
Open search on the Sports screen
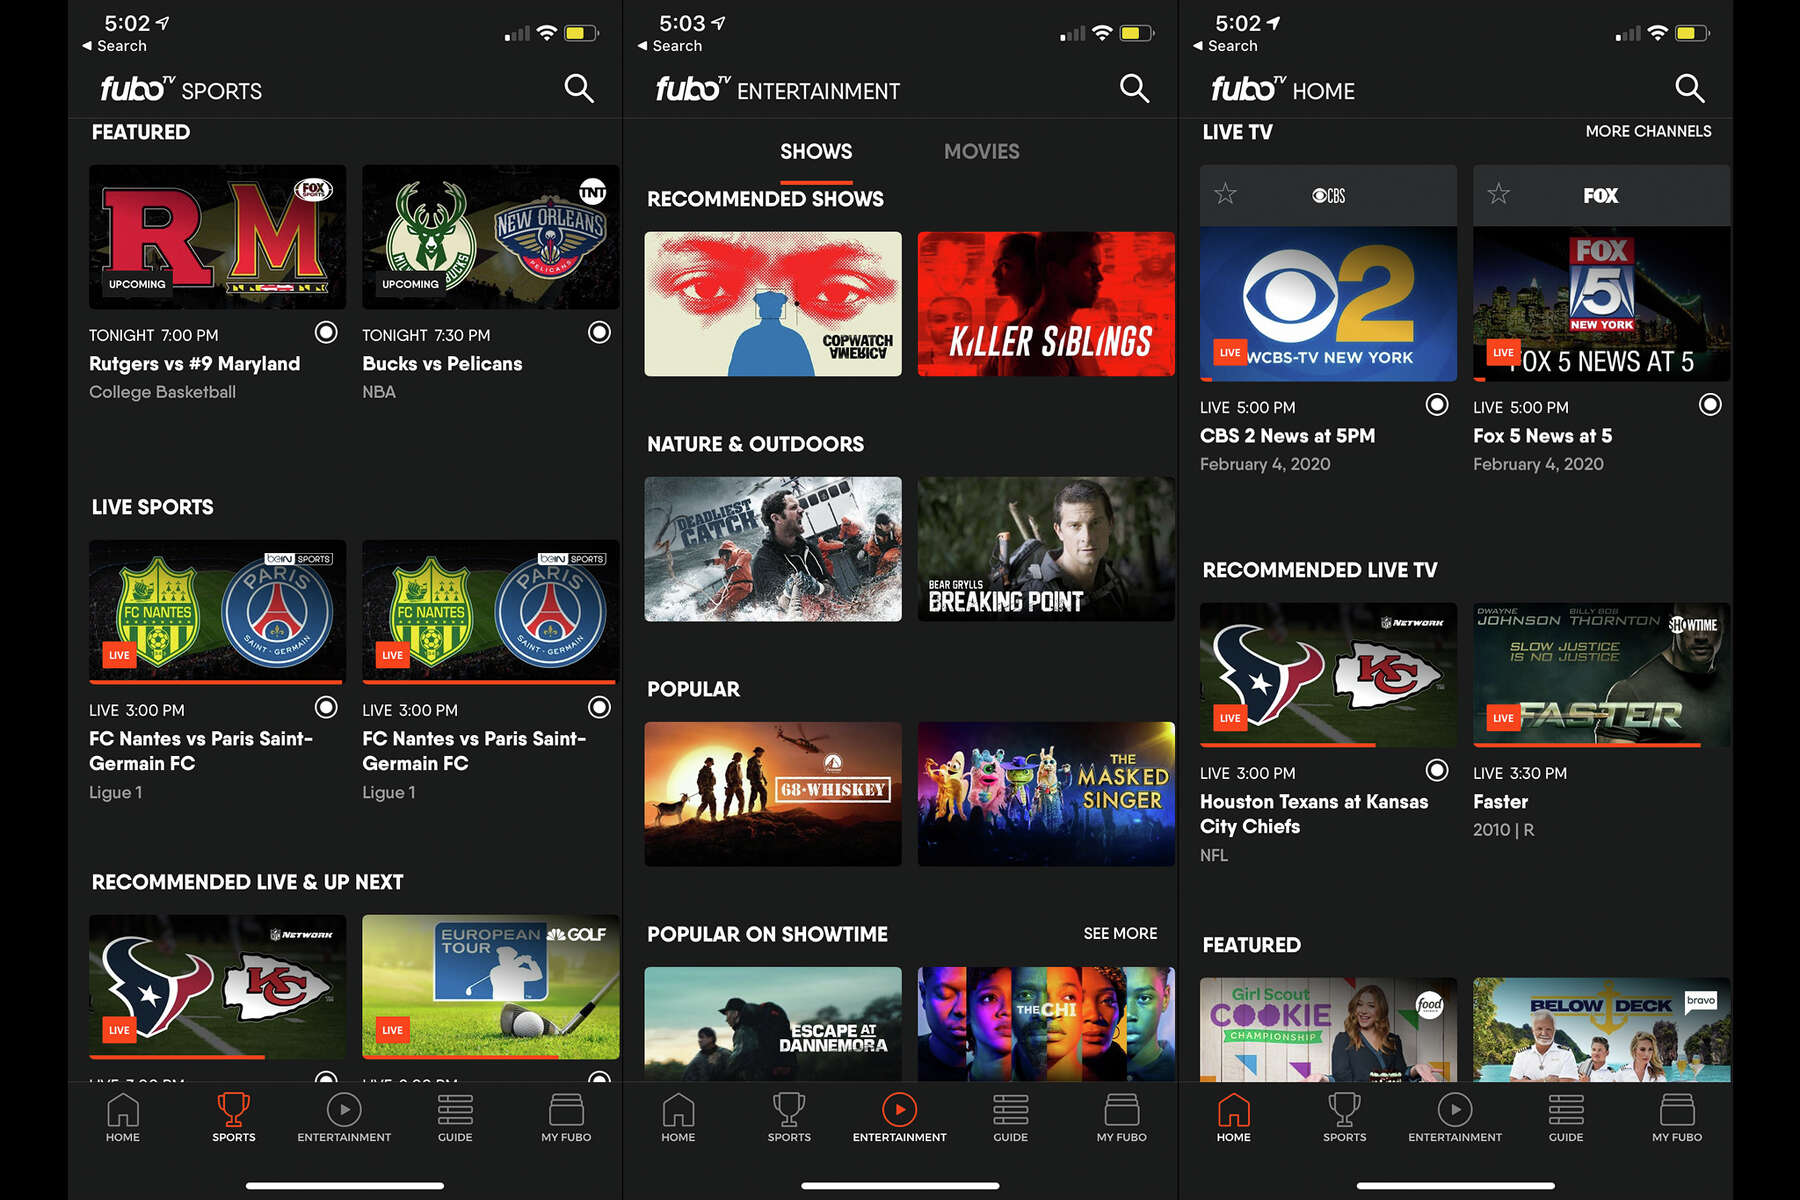coord(579,89)
